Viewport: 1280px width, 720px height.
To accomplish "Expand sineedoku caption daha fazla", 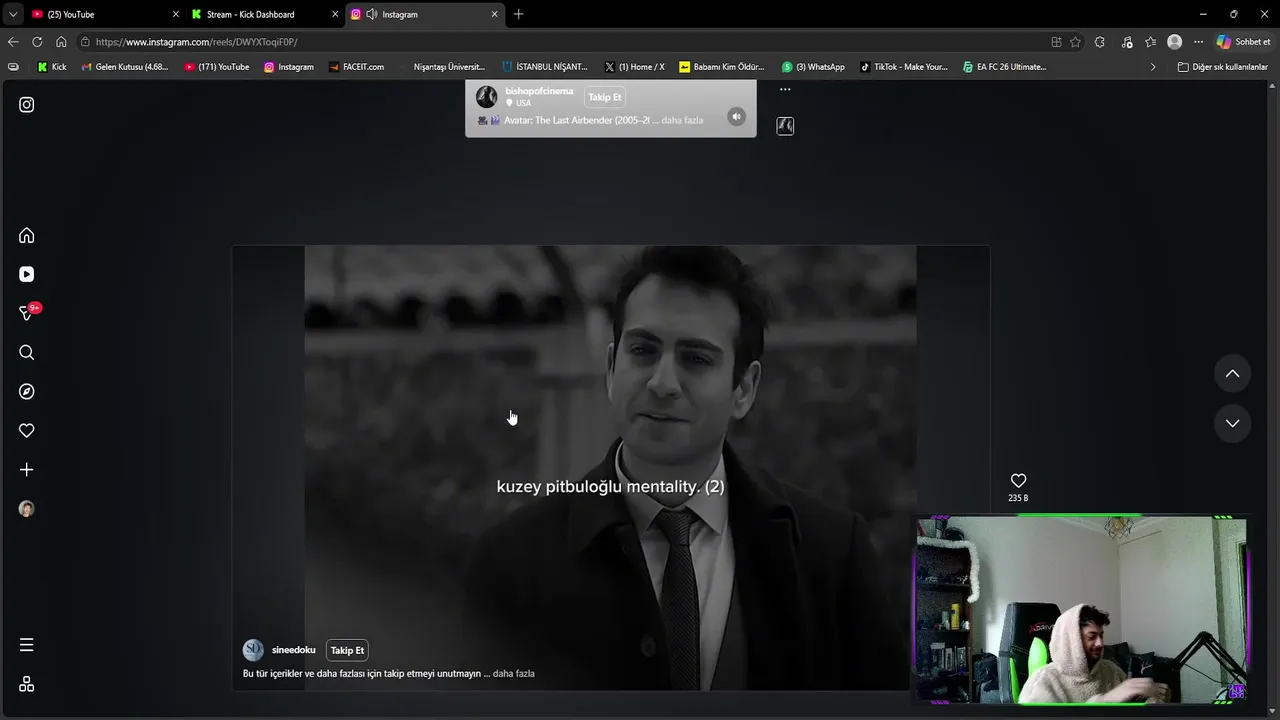I will (x=514, y=673).
